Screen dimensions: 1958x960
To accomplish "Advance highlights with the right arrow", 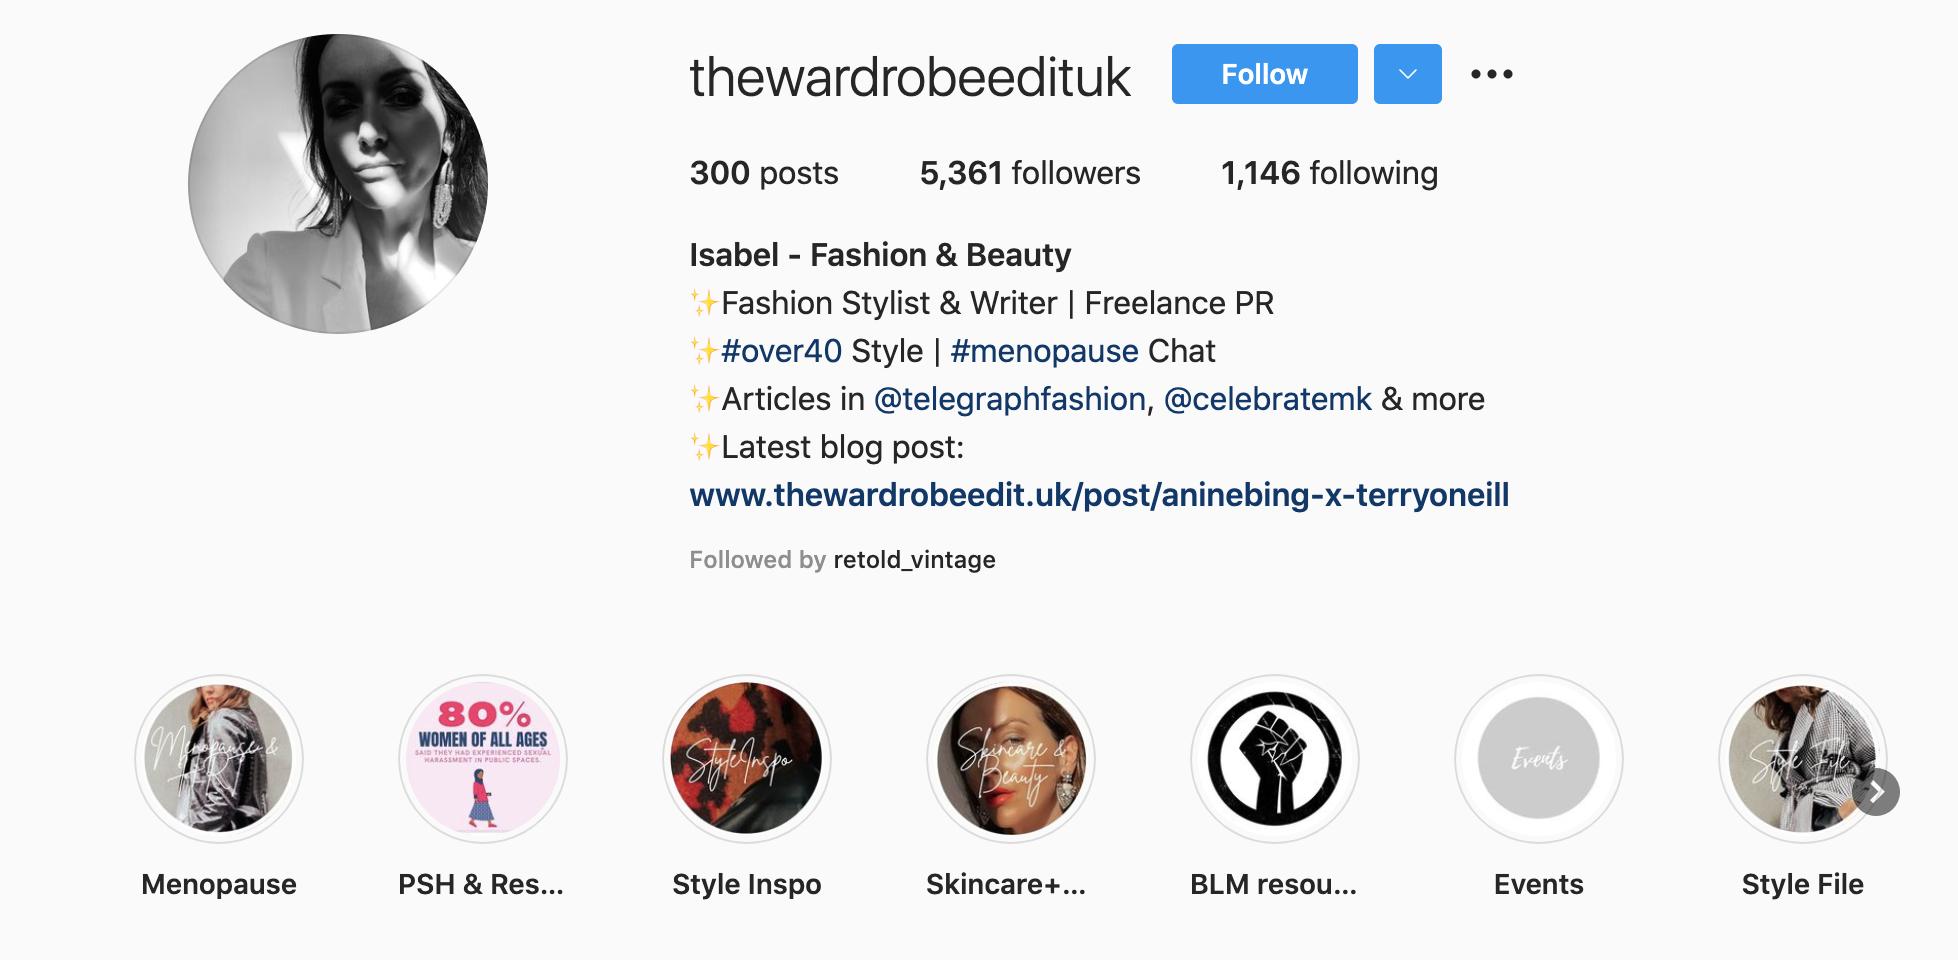I will [x=1876, y=793].
